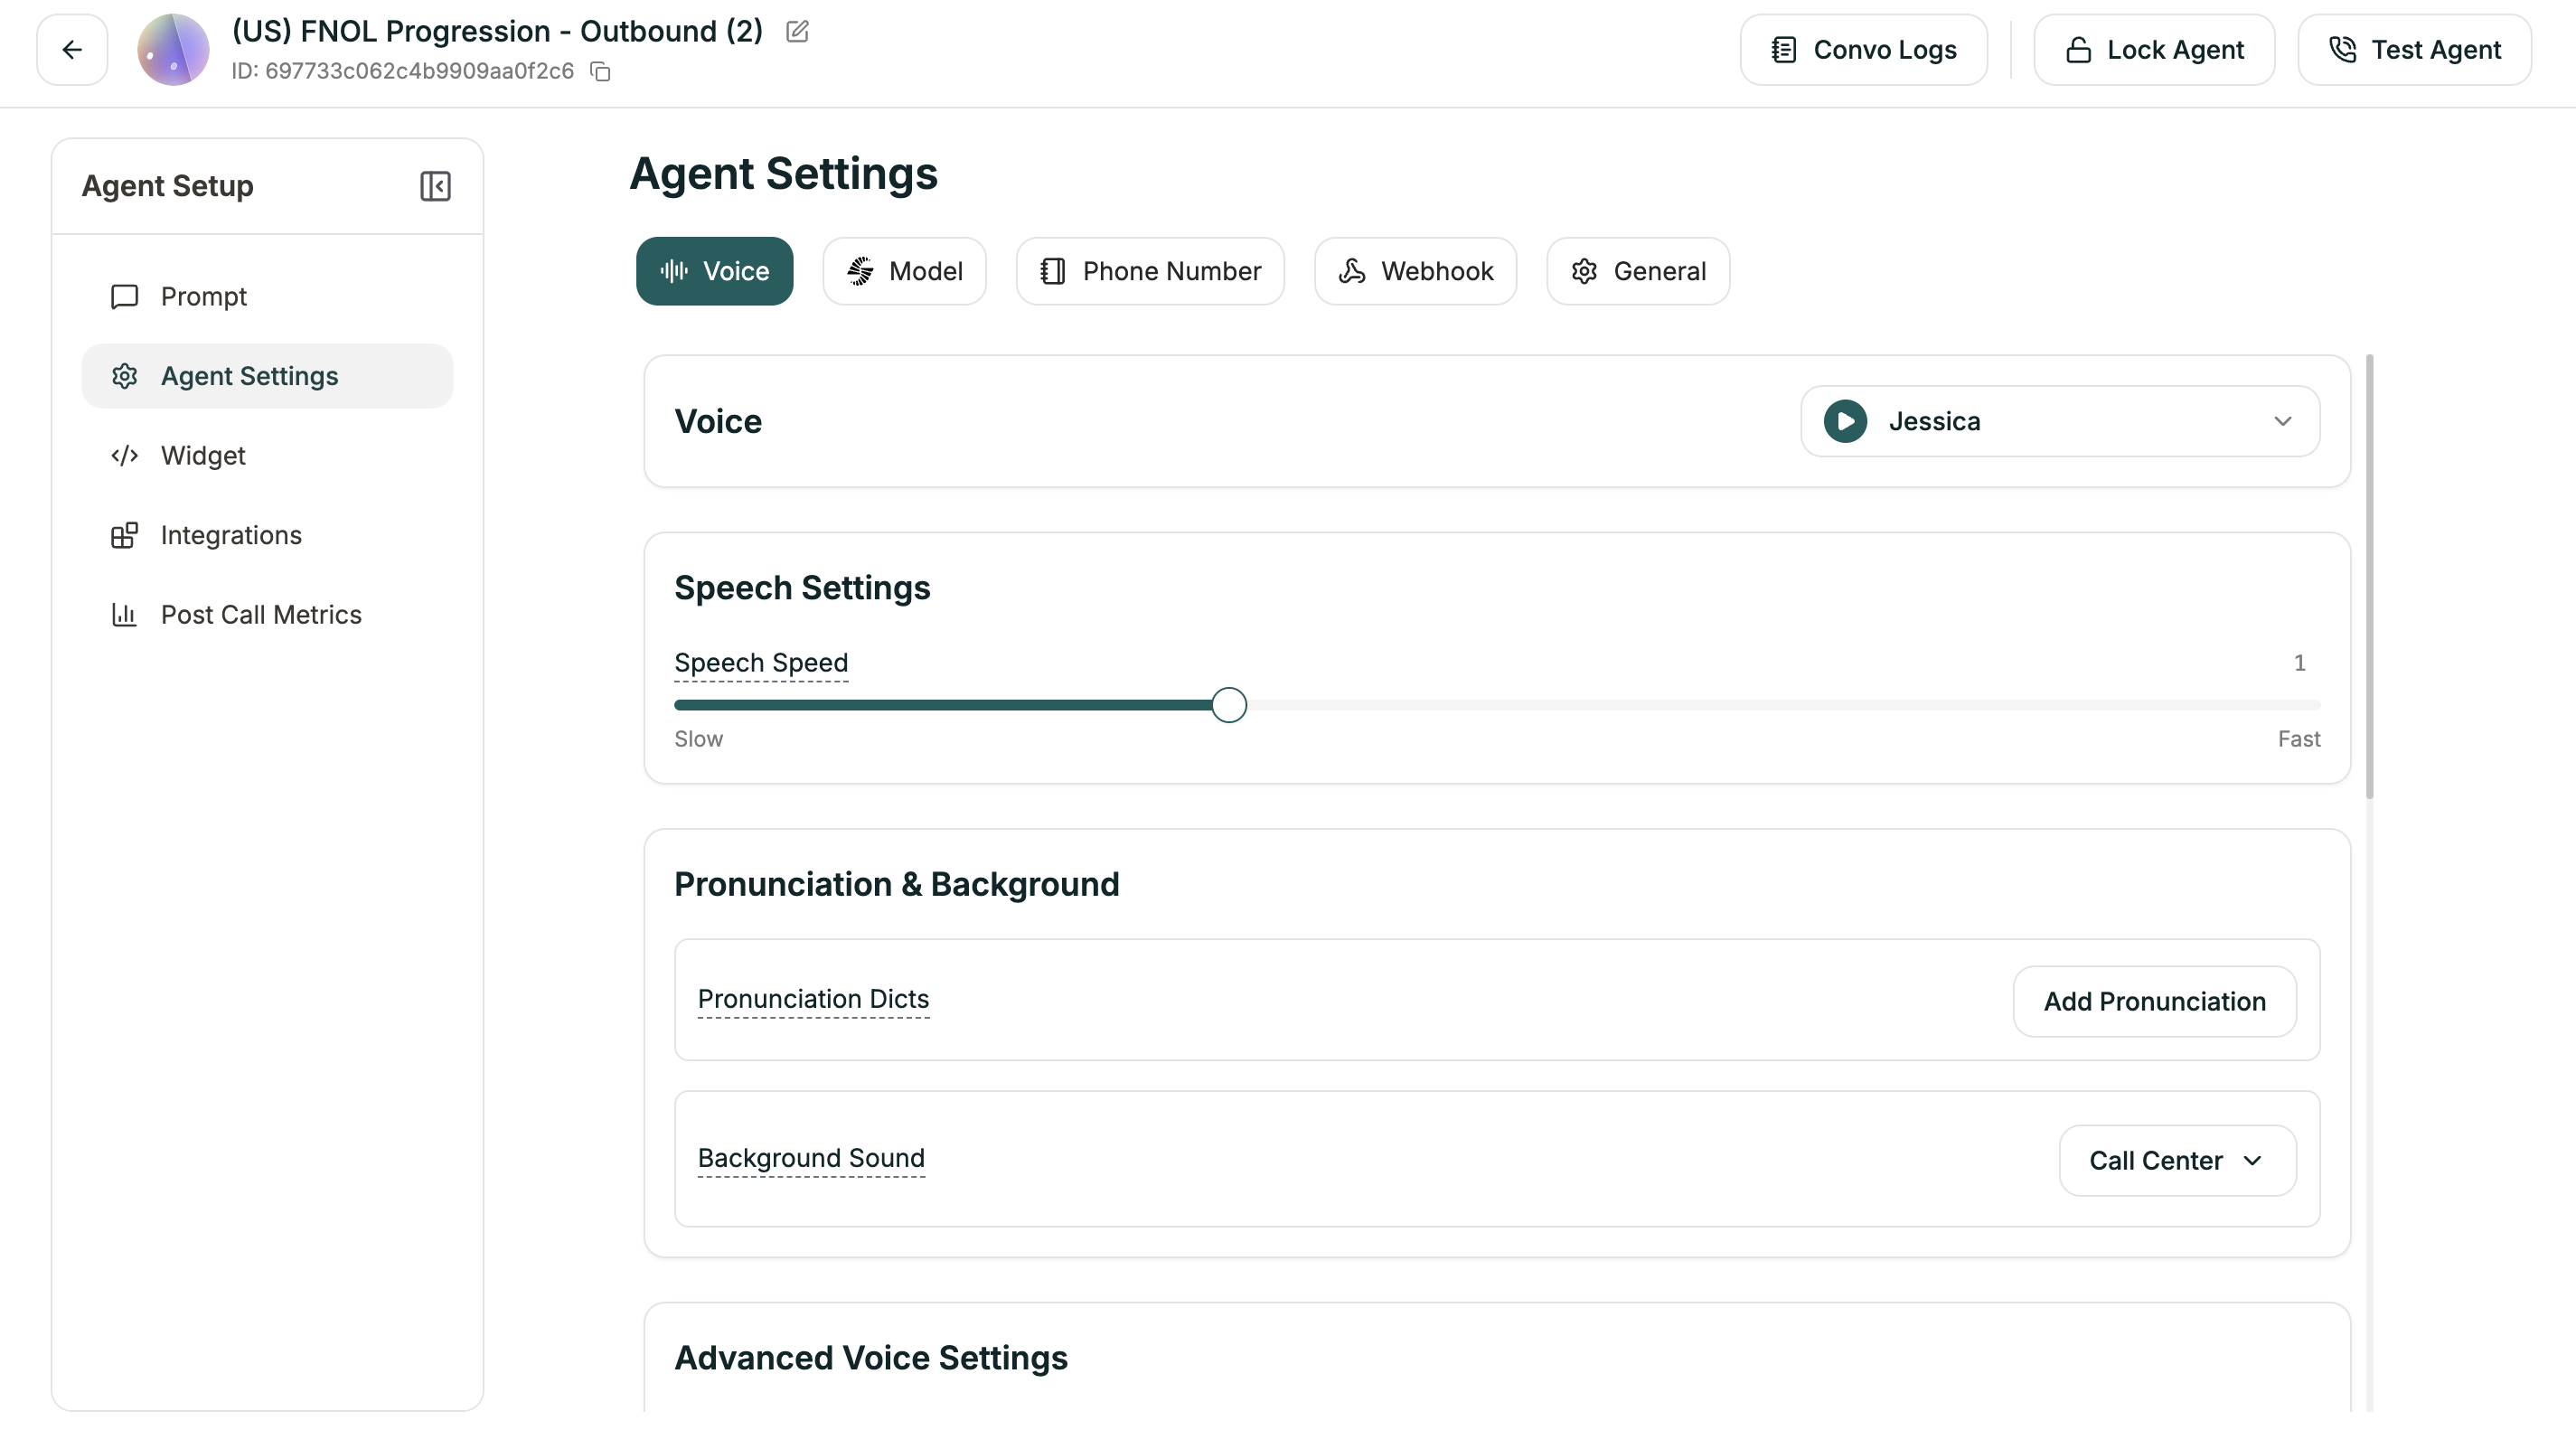View Post Call Metrics
The height and width of the screenshot is (1430, 2576).
coord(261,614)
